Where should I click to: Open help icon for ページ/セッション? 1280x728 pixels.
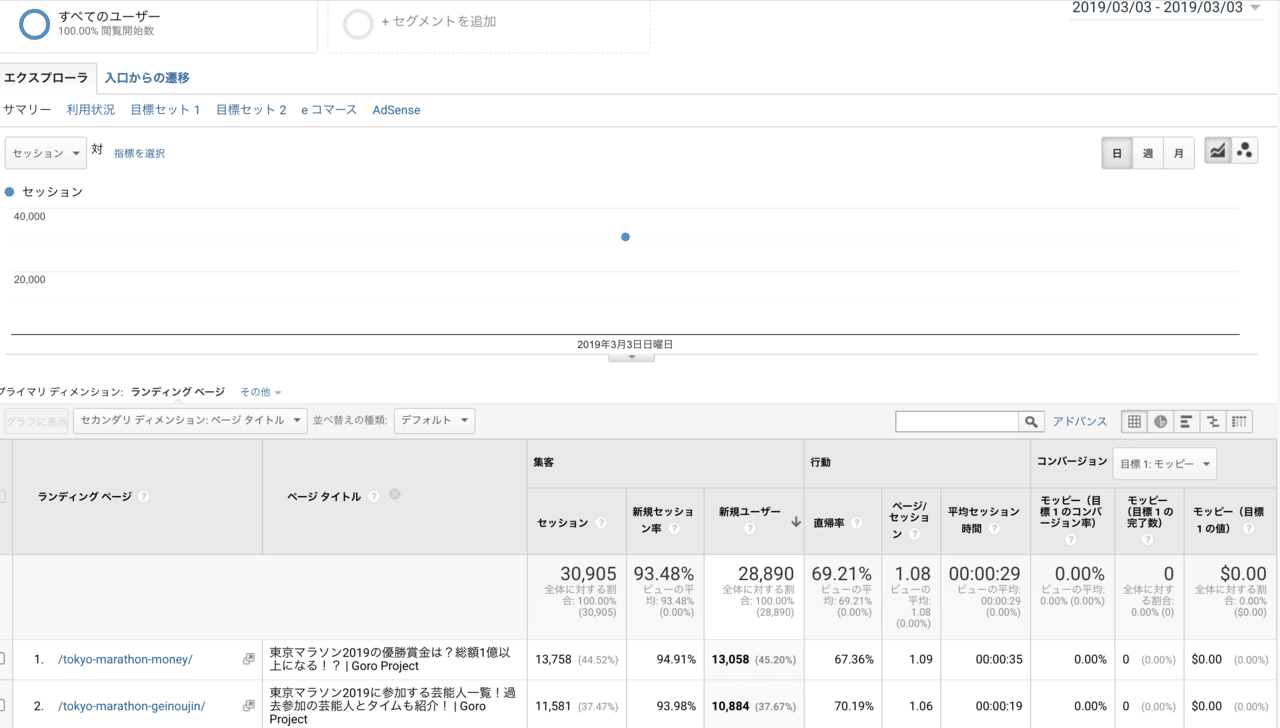(x=914, y=534)
